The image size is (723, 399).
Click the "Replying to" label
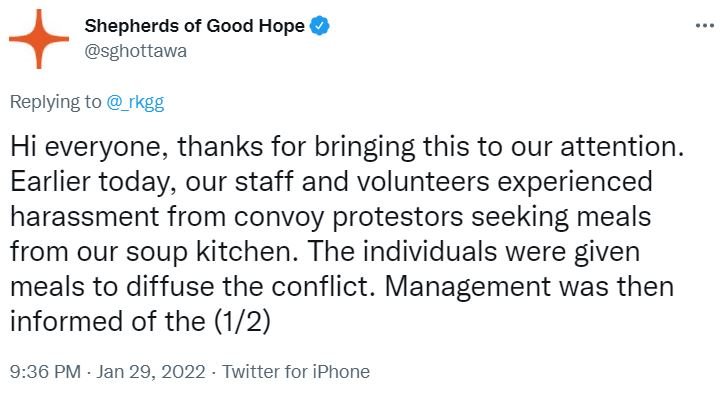coord(55,102)
